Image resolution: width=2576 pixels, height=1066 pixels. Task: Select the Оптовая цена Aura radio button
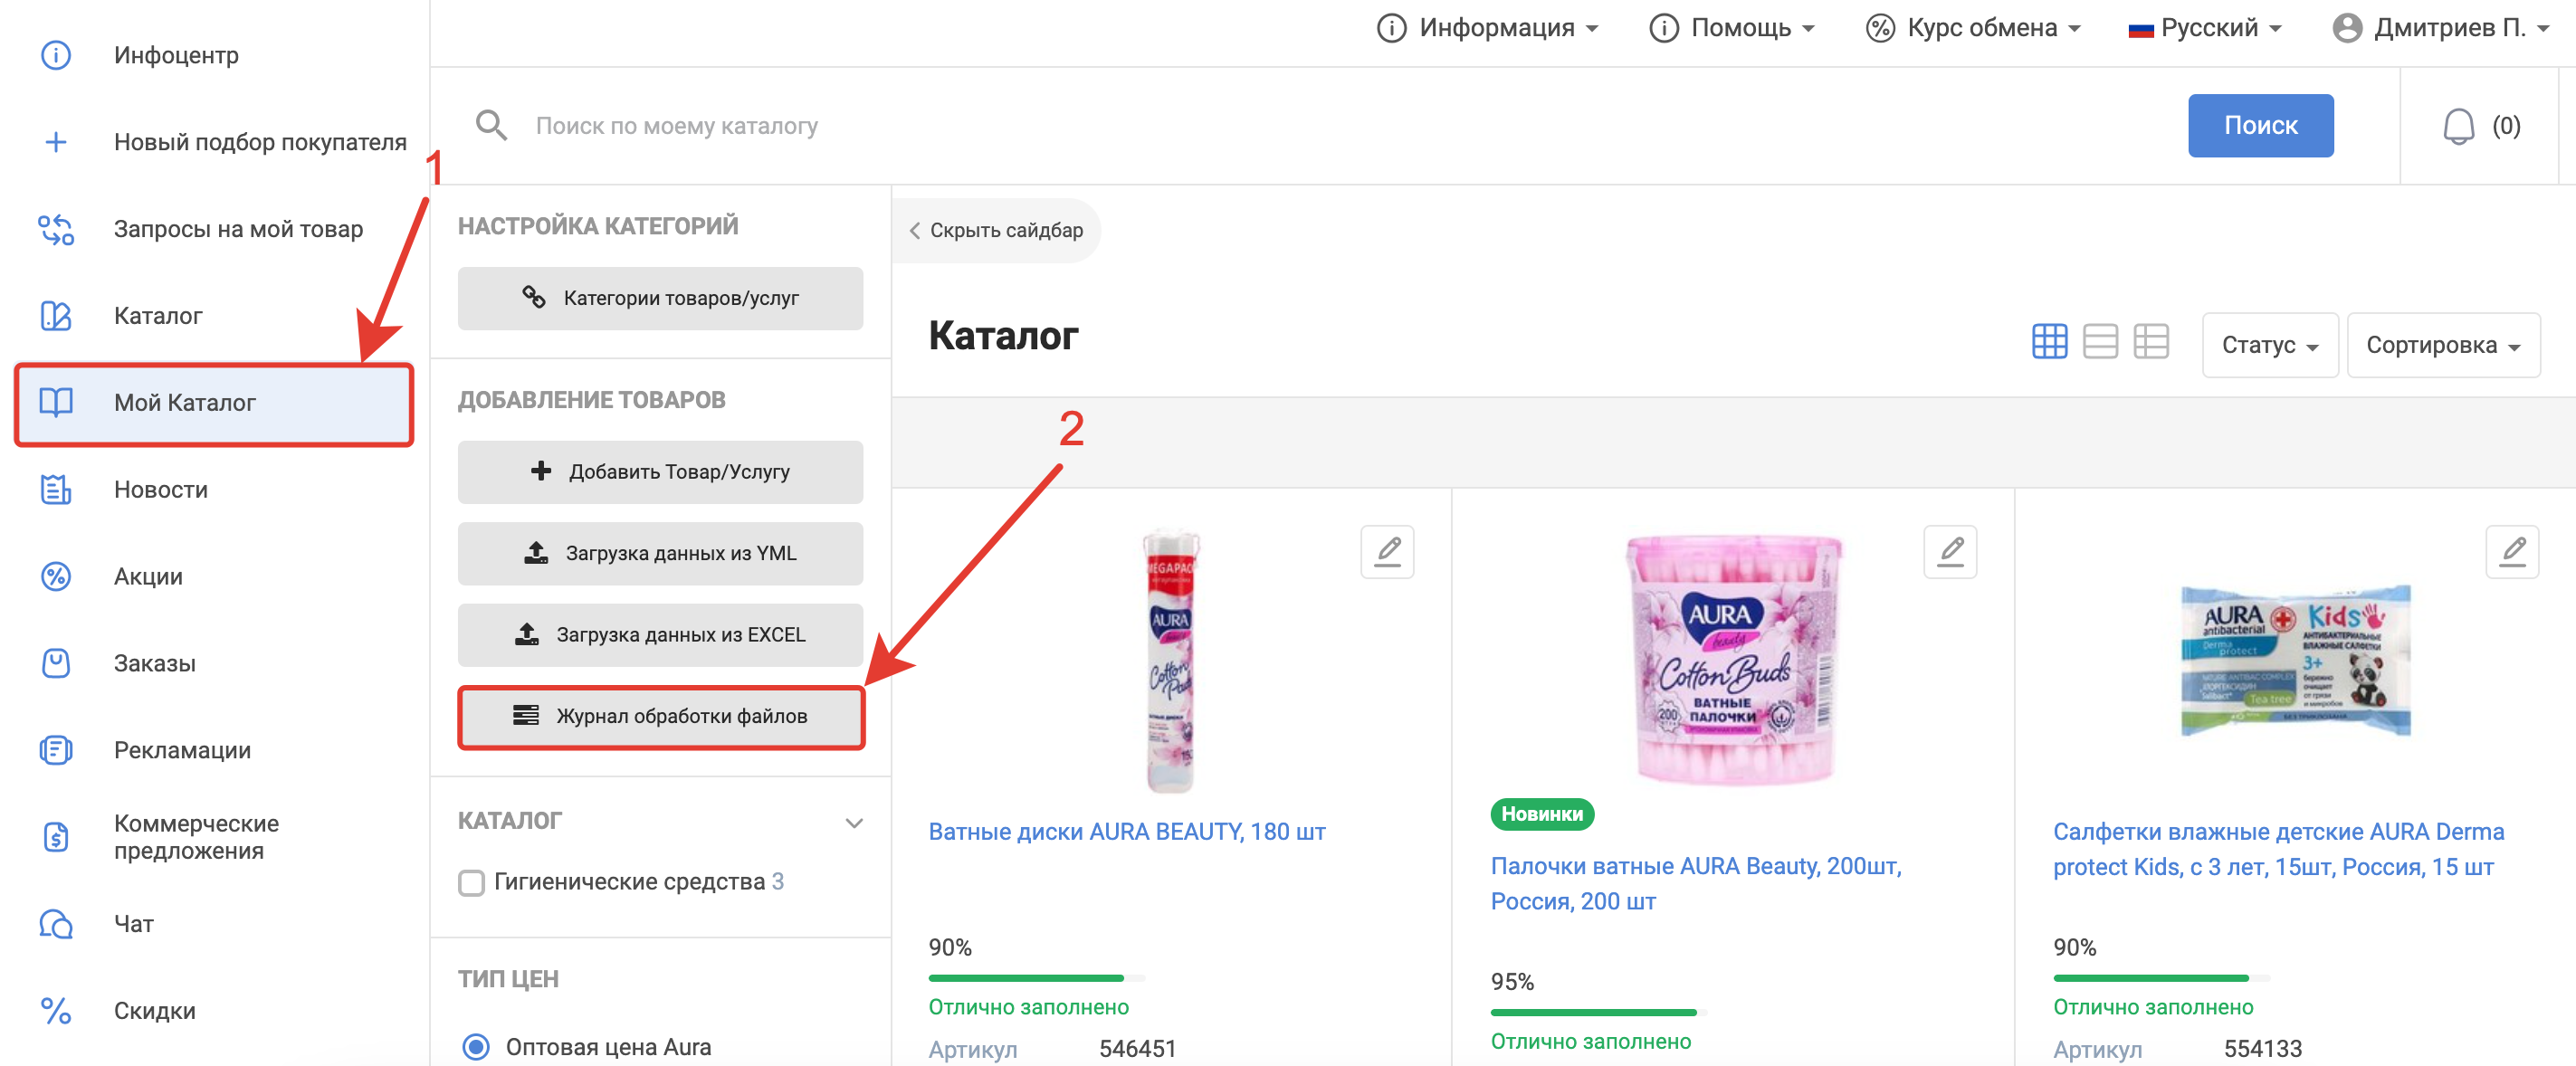click(x=476, y=1046)
